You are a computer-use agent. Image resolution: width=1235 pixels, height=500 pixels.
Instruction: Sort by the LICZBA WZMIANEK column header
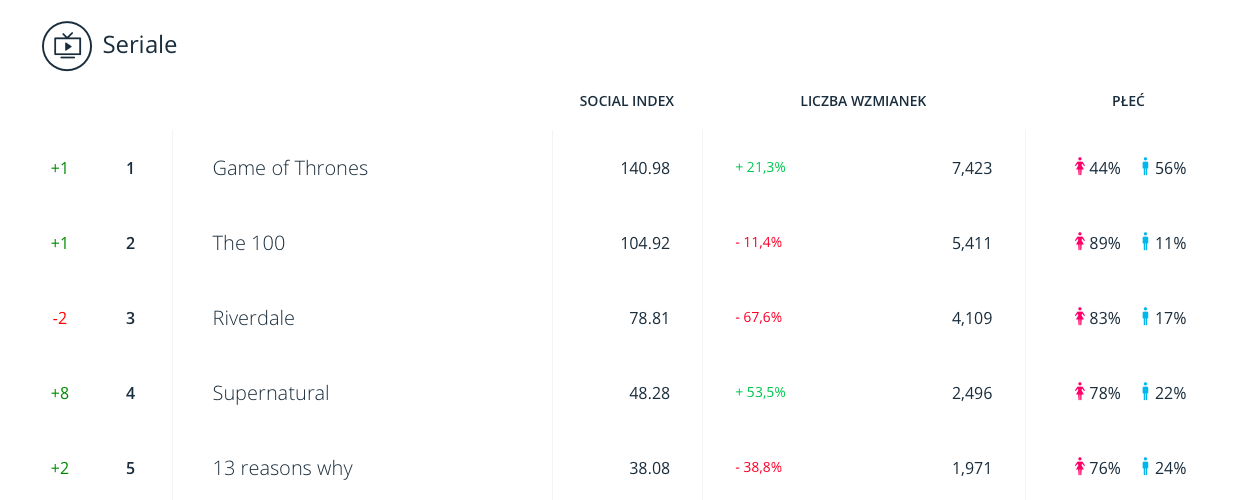(863, 101)
